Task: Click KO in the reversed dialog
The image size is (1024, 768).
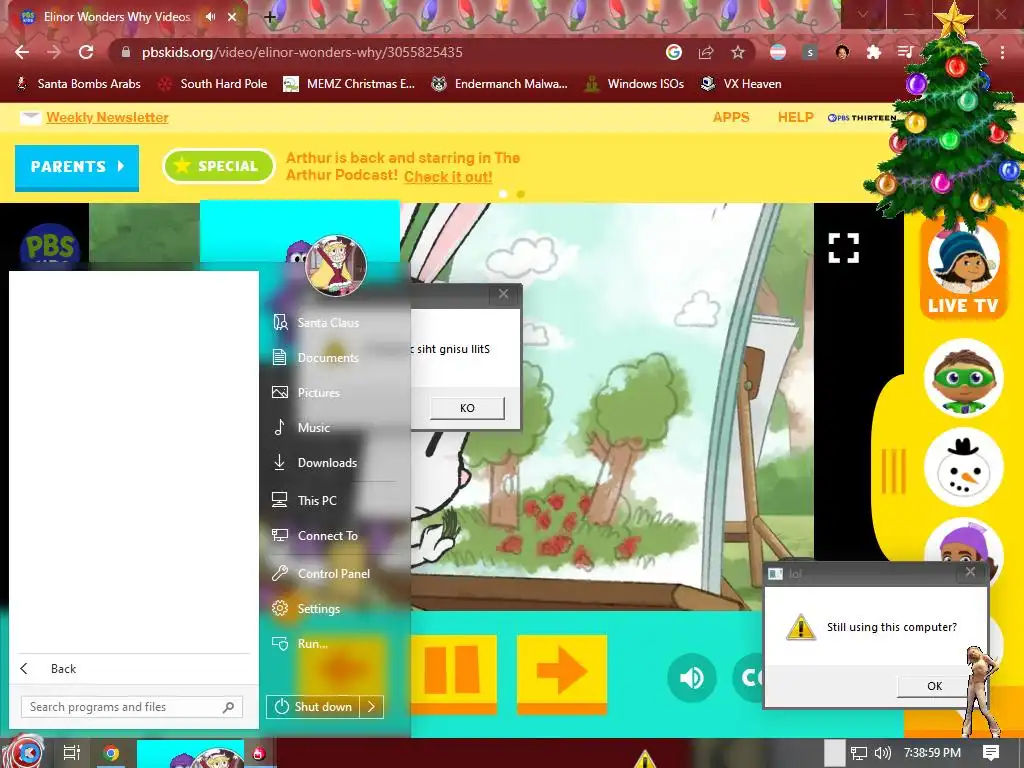Action: (467, 408)
